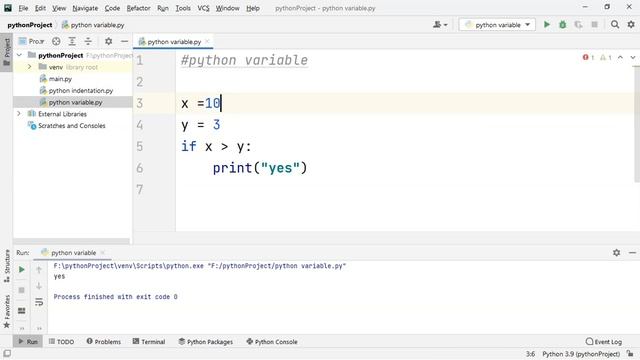Expand all in Project panel
Viewport: 640px width, 360px height.
point(72,41)
